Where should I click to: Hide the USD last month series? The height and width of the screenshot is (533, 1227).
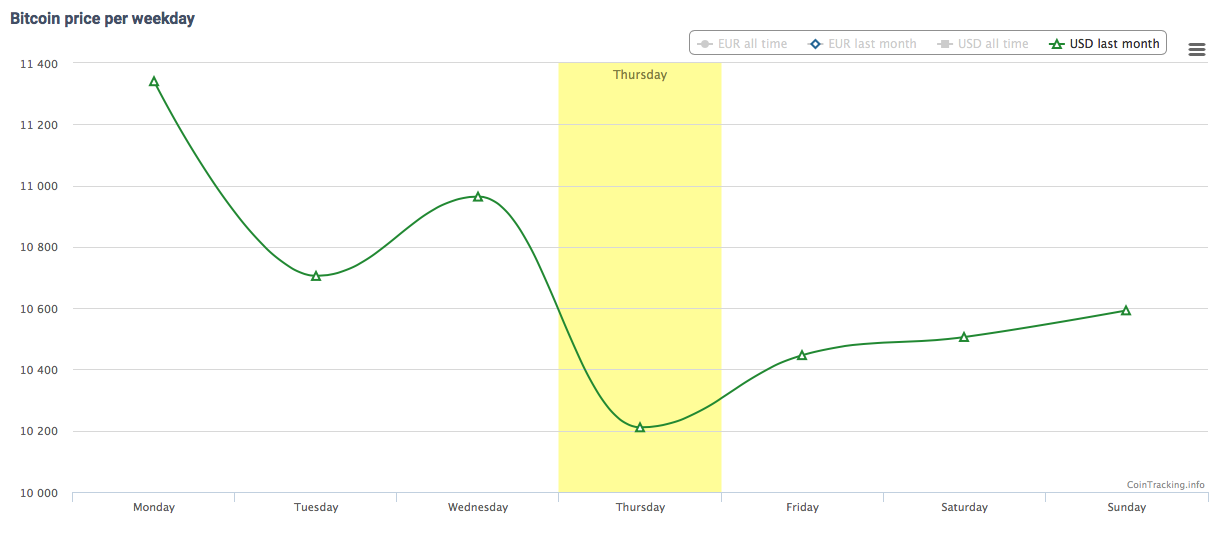pyautogui.click(x=1114, y=44)
